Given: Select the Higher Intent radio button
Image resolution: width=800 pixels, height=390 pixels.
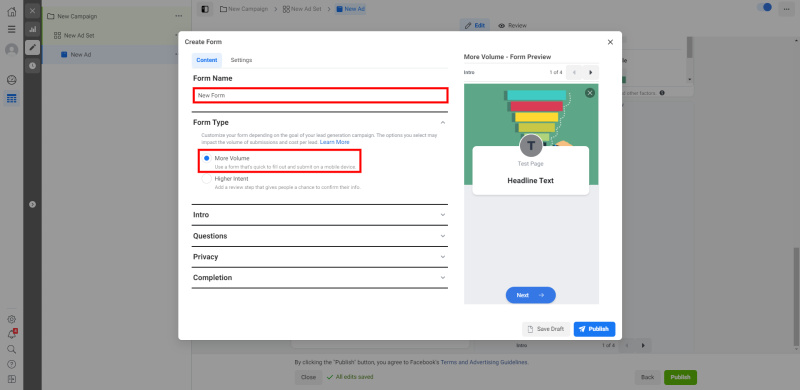Looking at the screenshot, I should pyautogui.click(x=207, y=179).
